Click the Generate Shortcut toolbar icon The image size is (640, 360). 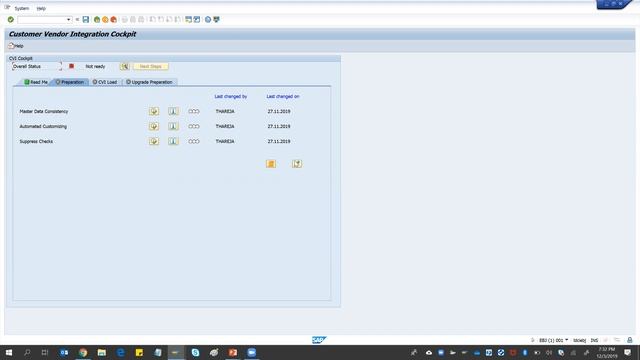(197, 20)
